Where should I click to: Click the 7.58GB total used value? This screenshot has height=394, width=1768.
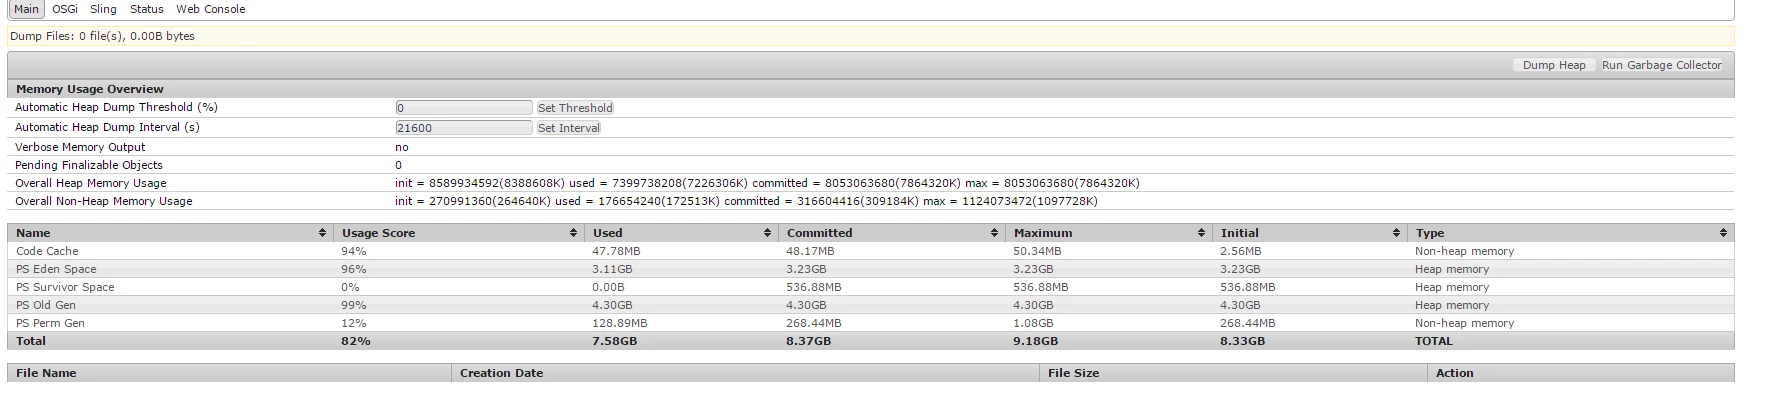click(615, 341)
